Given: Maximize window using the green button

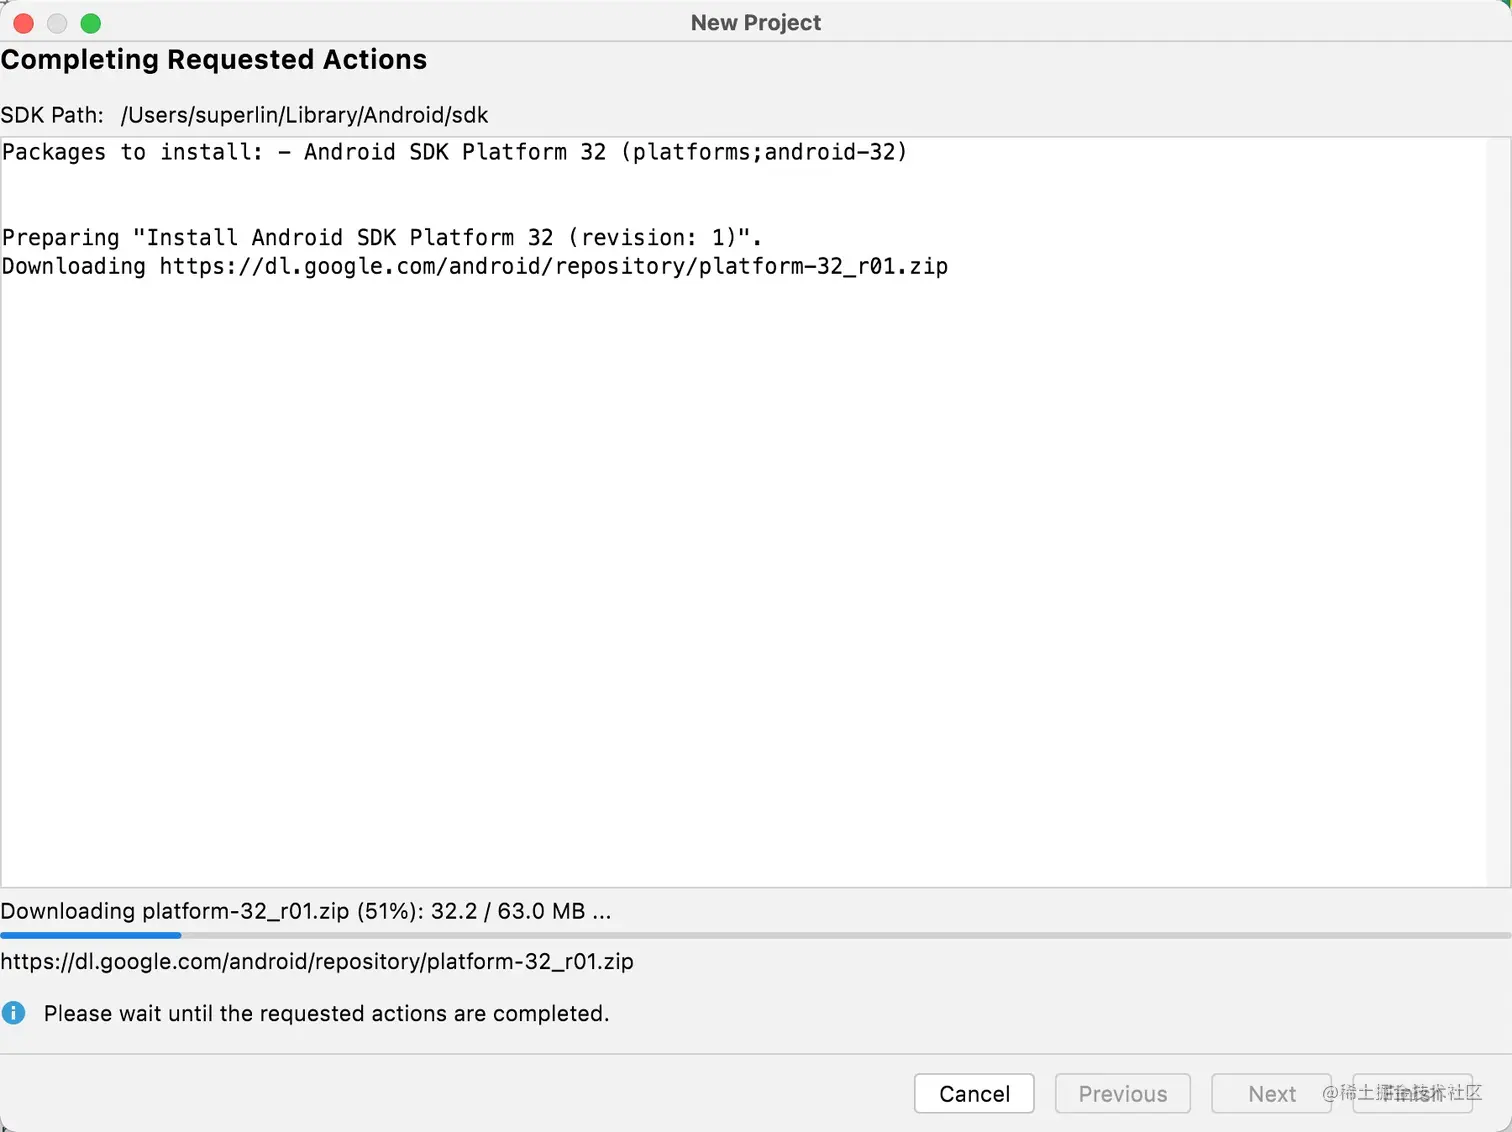Looking at the screenshot, I should tap(91, 23).
